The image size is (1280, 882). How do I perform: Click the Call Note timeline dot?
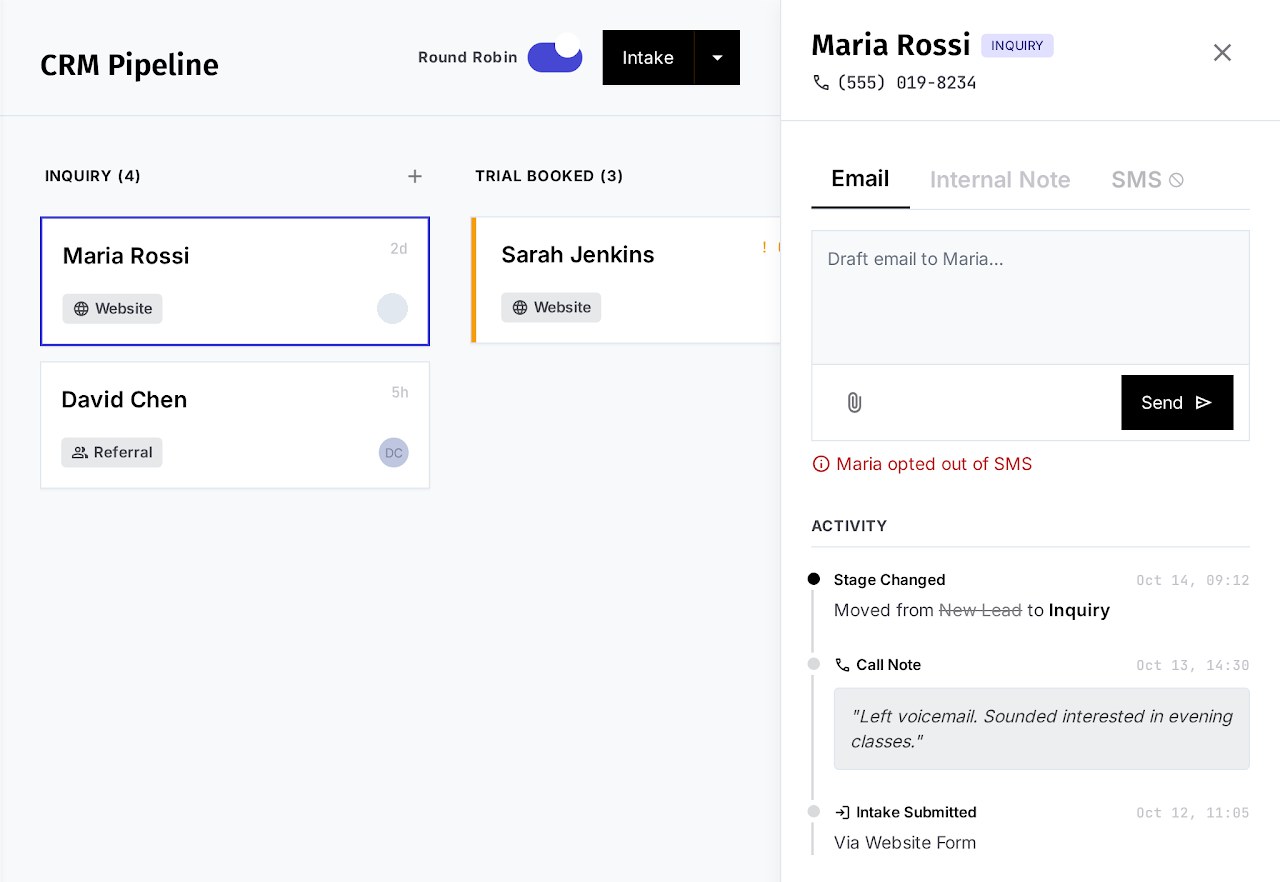814,664
